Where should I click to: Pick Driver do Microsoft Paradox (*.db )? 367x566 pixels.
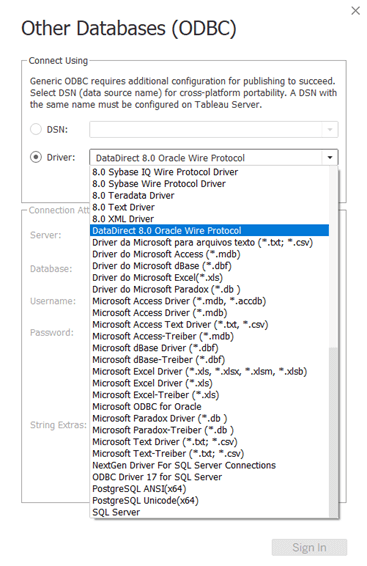(209, 289)
